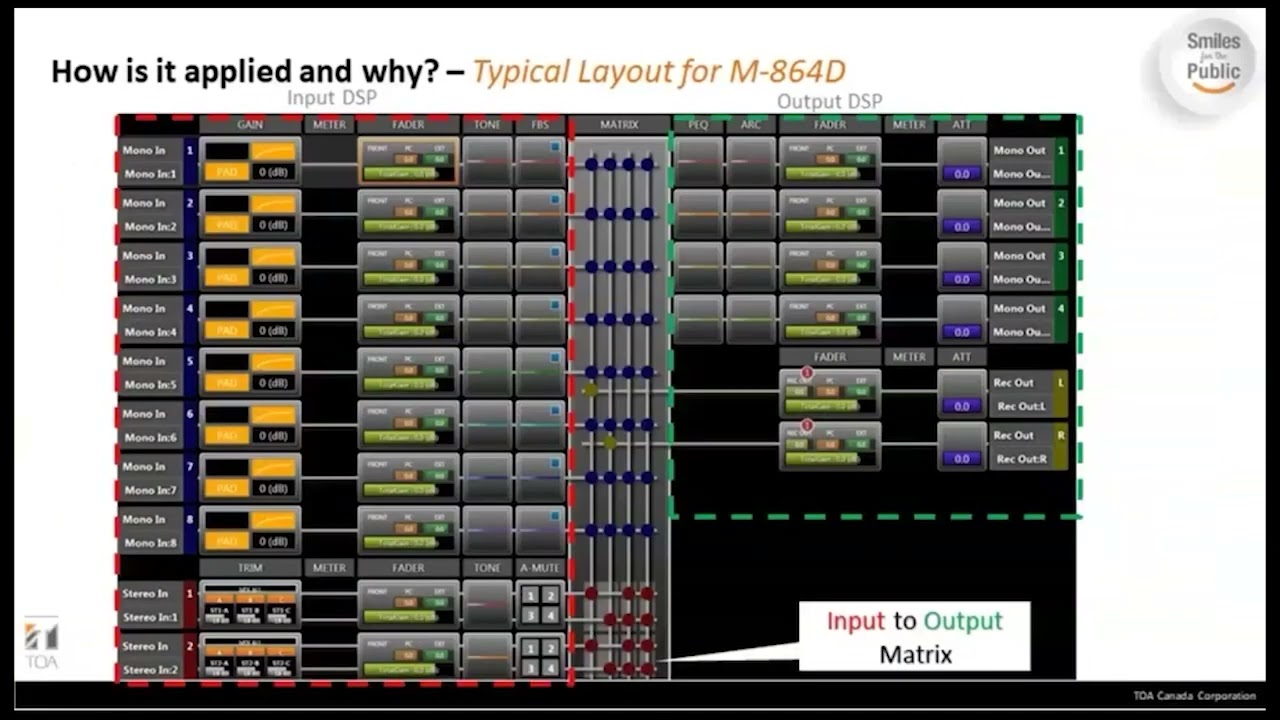Toggle A-MUTE button 1 on Stereo In 1
This screenshot has height=720, width=1280.
pyautogui.click(x=531, y=595)
